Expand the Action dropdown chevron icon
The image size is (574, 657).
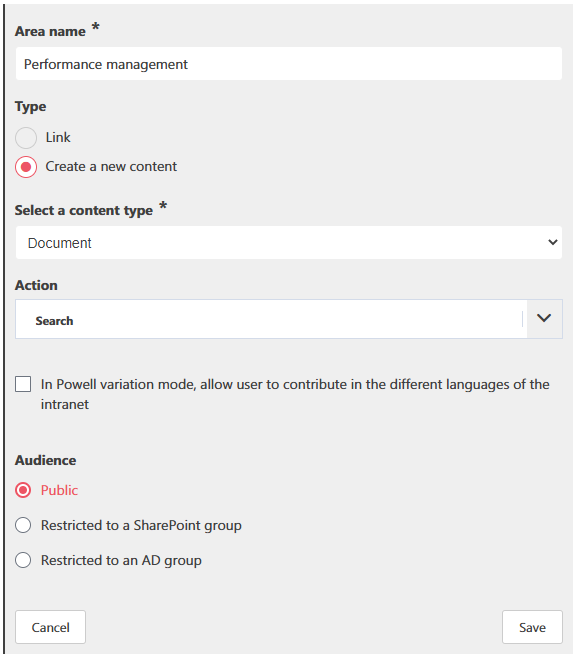click(x=544, y=318)
